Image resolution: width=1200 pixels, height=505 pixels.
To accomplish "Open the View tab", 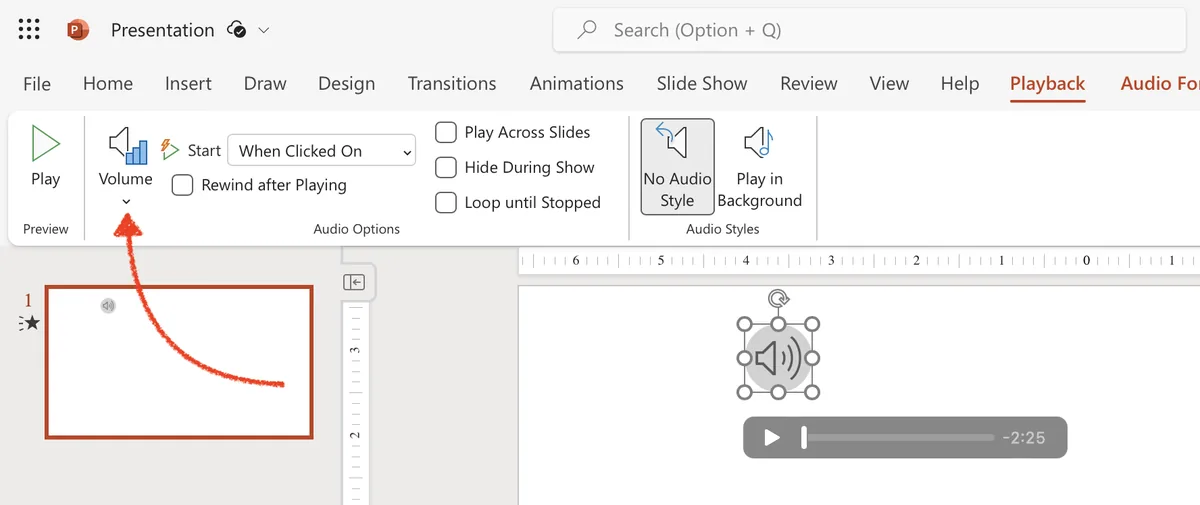I will click(889, 83).
